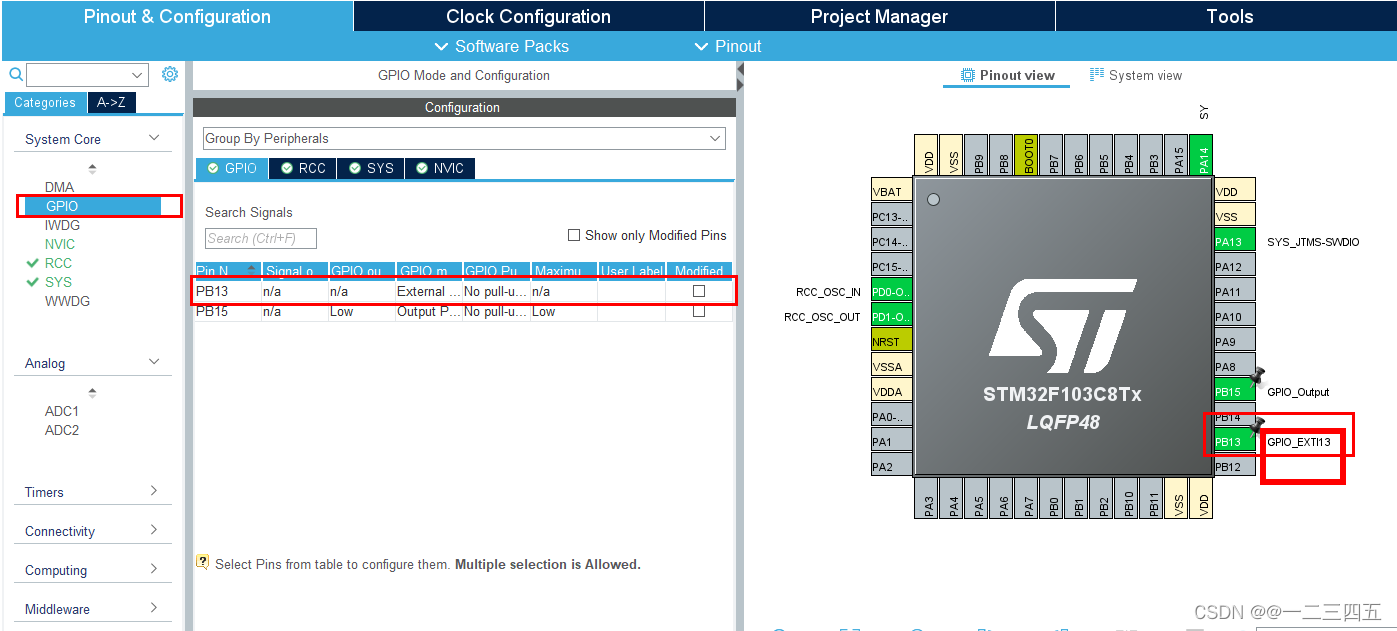Image resolution: width=1397 pixels, height=631 pixels.
Task: Toggle Show only Modified Pins checkbox
Action: pyautogui.click(x=574, y=235)
